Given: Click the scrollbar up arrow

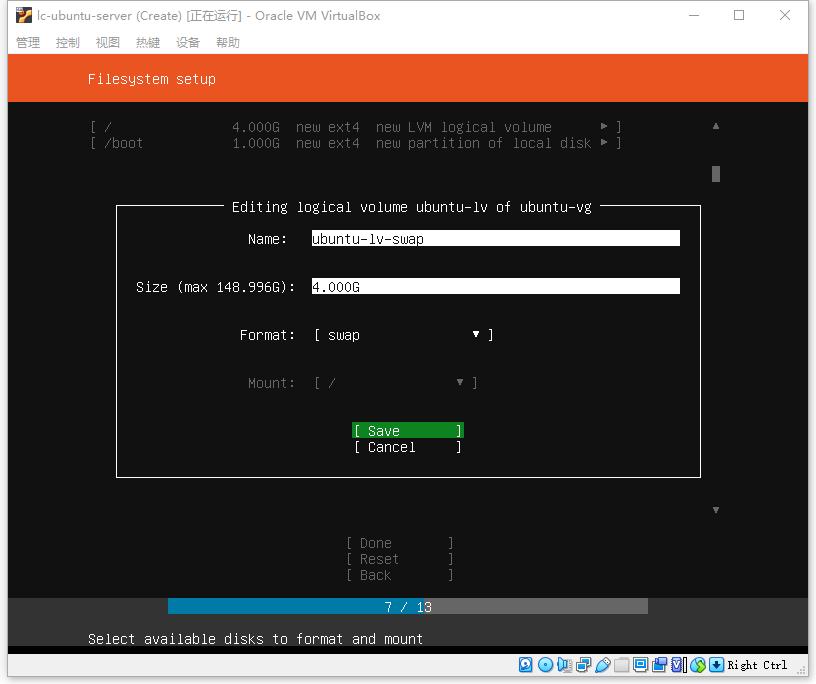Looking at the screenshot, I should tap(716, 126).
